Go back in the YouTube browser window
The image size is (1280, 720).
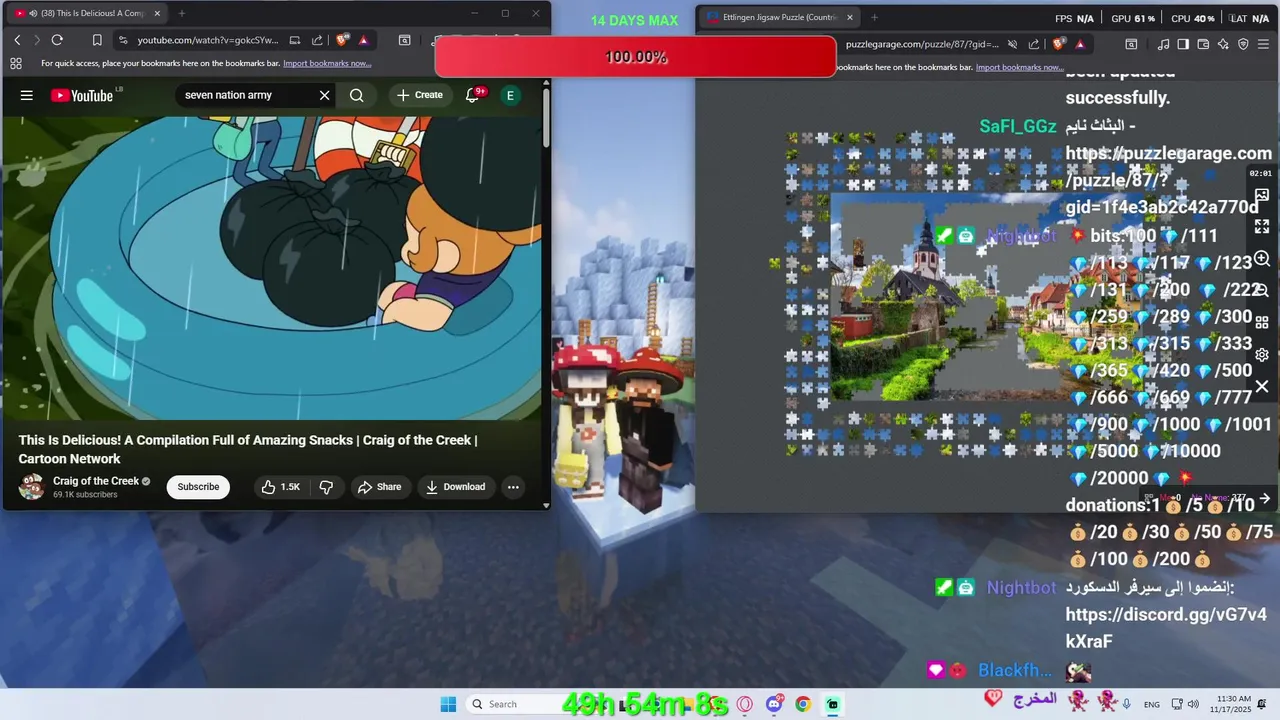click(x=17, y=40)
